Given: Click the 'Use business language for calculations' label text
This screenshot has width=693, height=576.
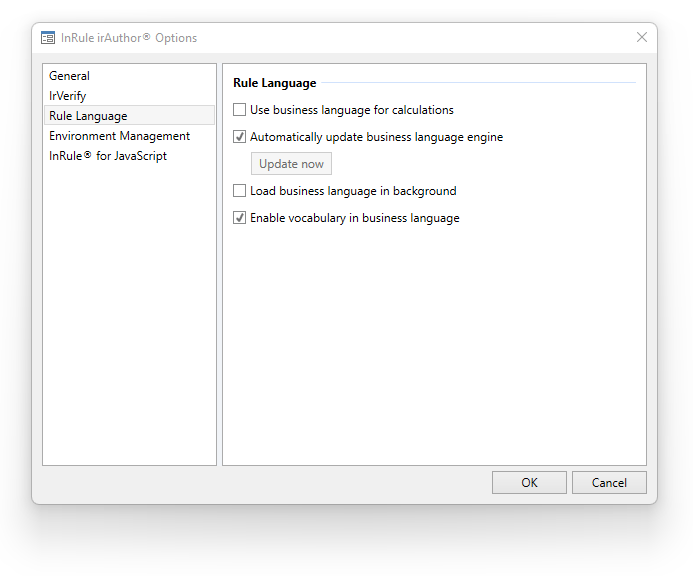Looking at the screenshot, I should point(352,110).
